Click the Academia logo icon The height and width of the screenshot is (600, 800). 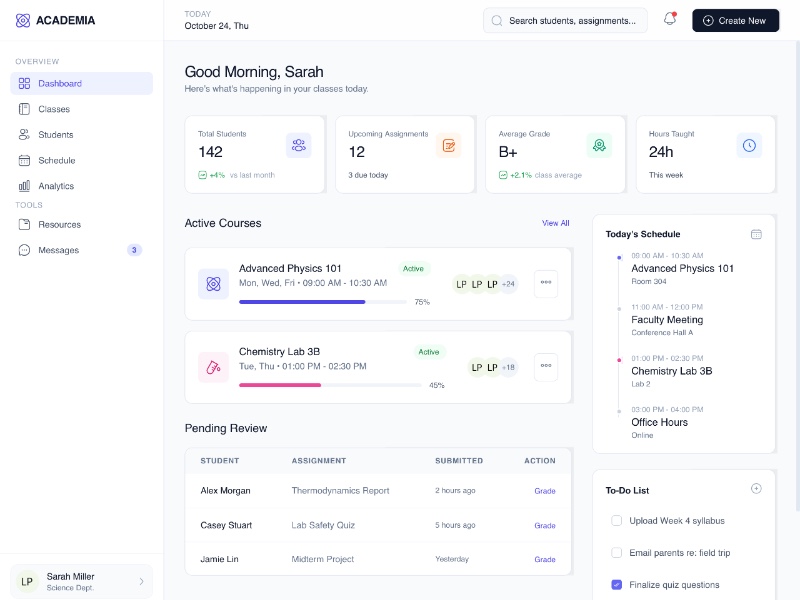click(24, 20)
